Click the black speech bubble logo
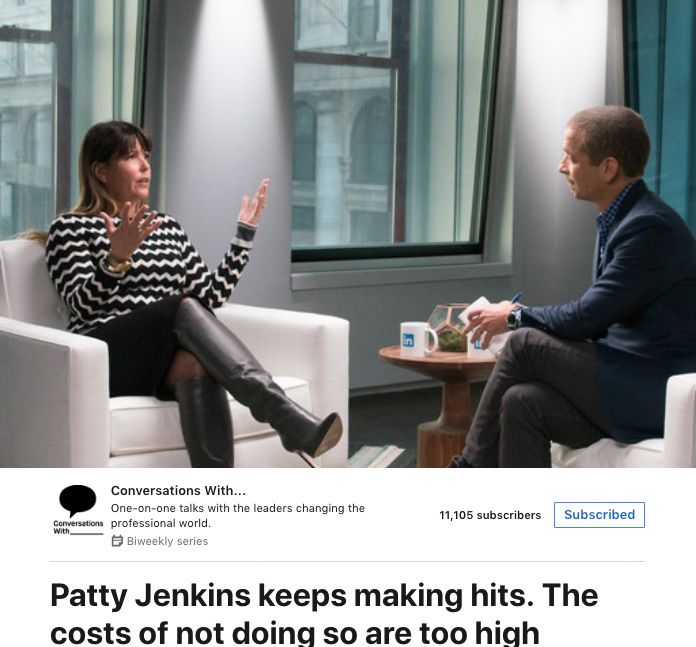 78,501
